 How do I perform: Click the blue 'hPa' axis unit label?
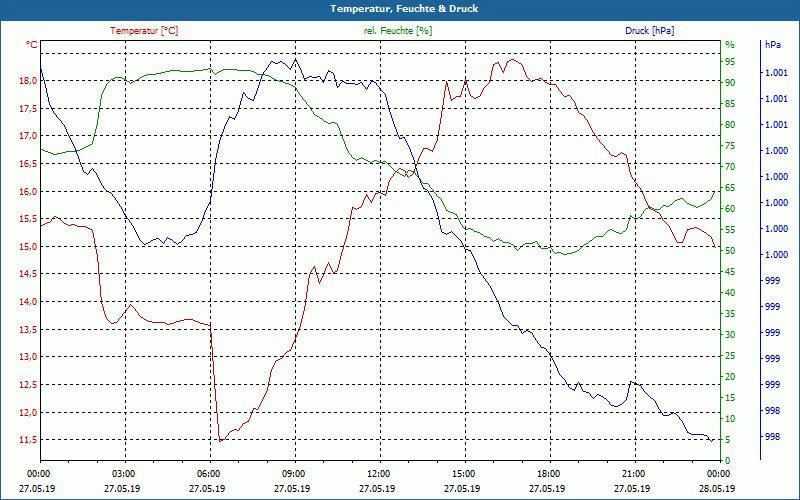[772, 45]
